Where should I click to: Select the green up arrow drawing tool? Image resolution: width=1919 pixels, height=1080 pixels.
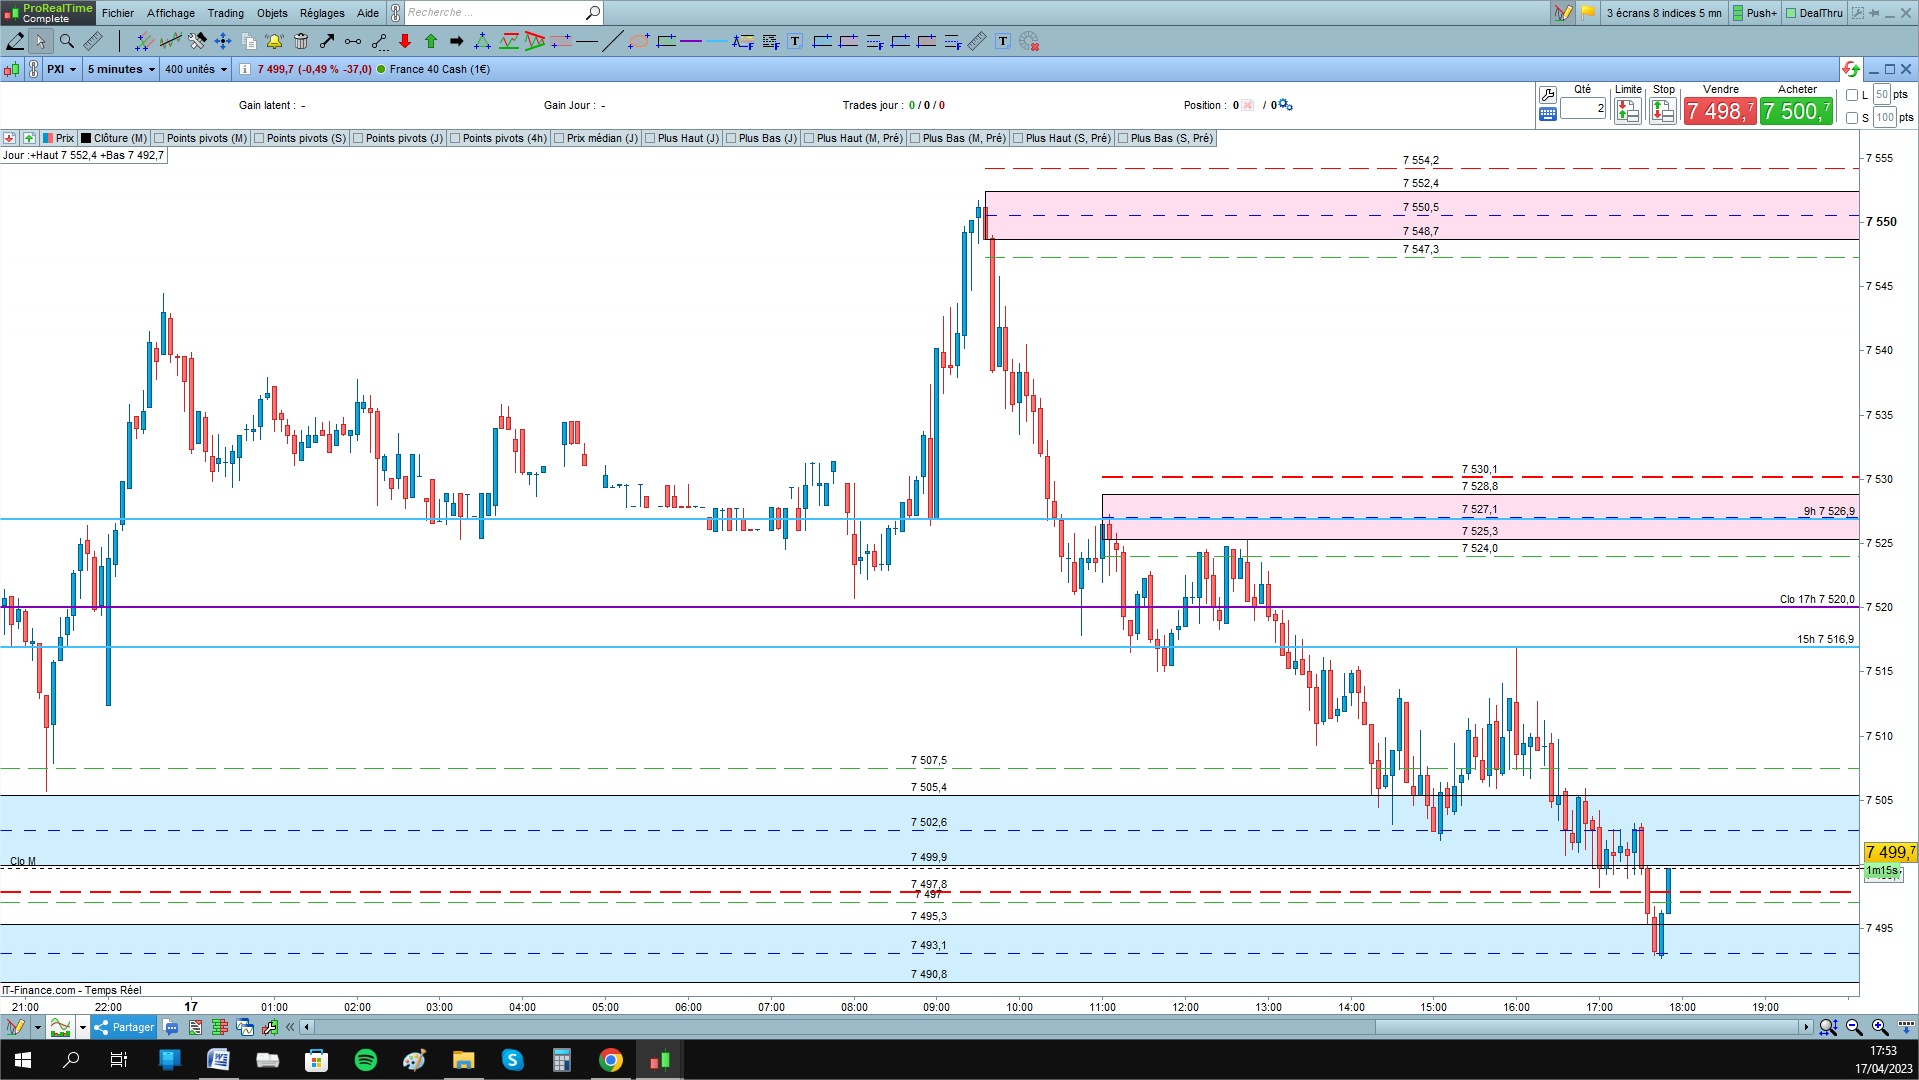pos(431,41)
